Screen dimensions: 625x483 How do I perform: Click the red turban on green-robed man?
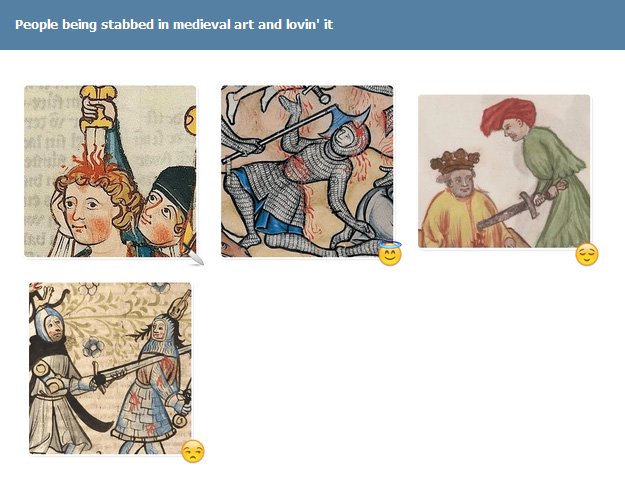(x=507, y=116)
